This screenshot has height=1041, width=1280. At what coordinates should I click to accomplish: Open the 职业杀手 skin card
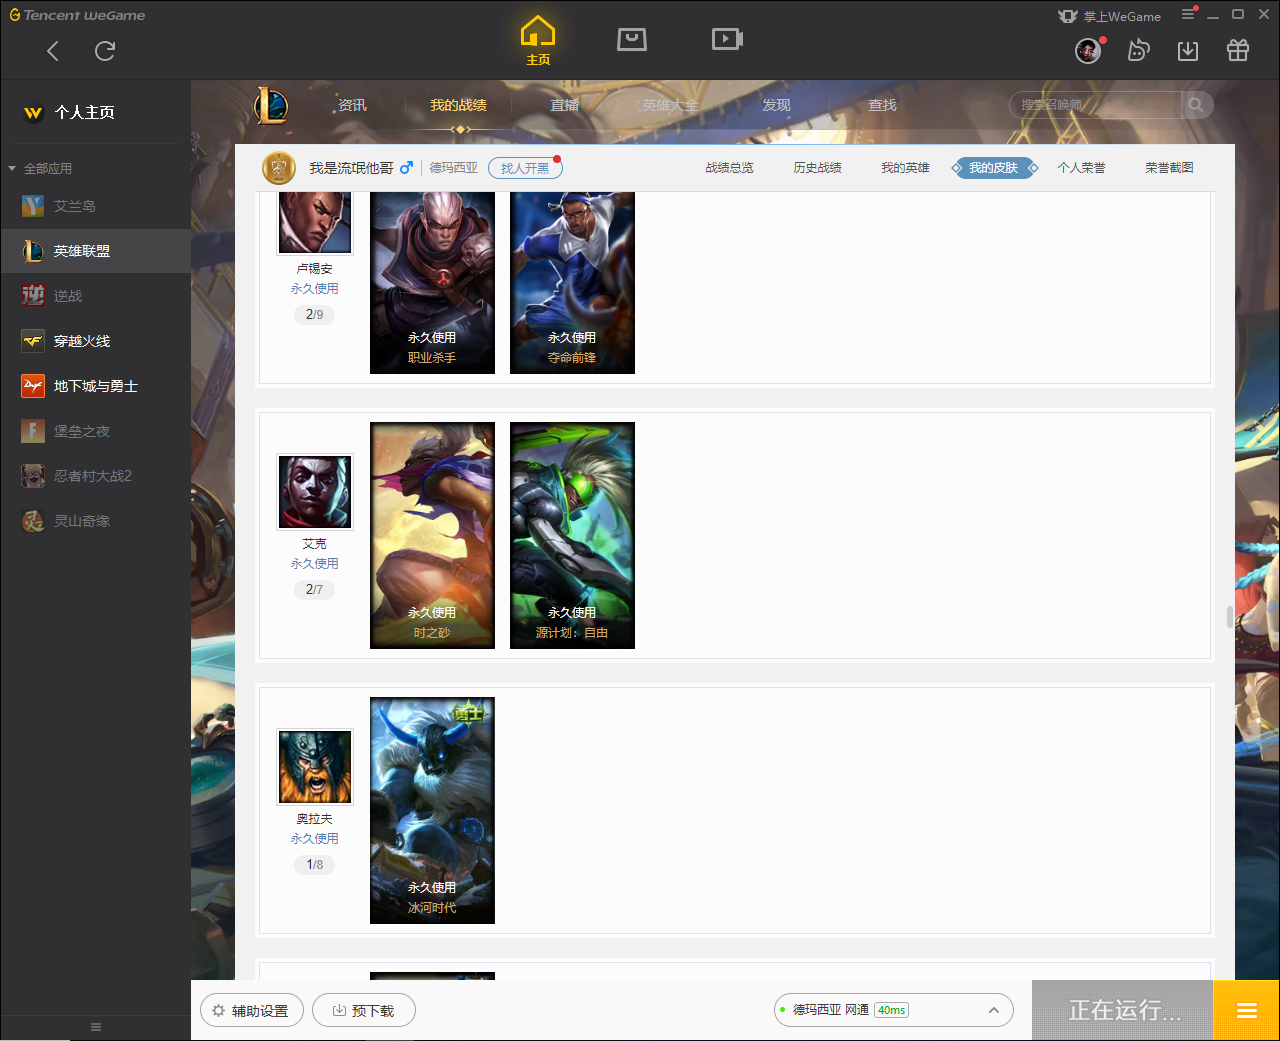(432, 282)
